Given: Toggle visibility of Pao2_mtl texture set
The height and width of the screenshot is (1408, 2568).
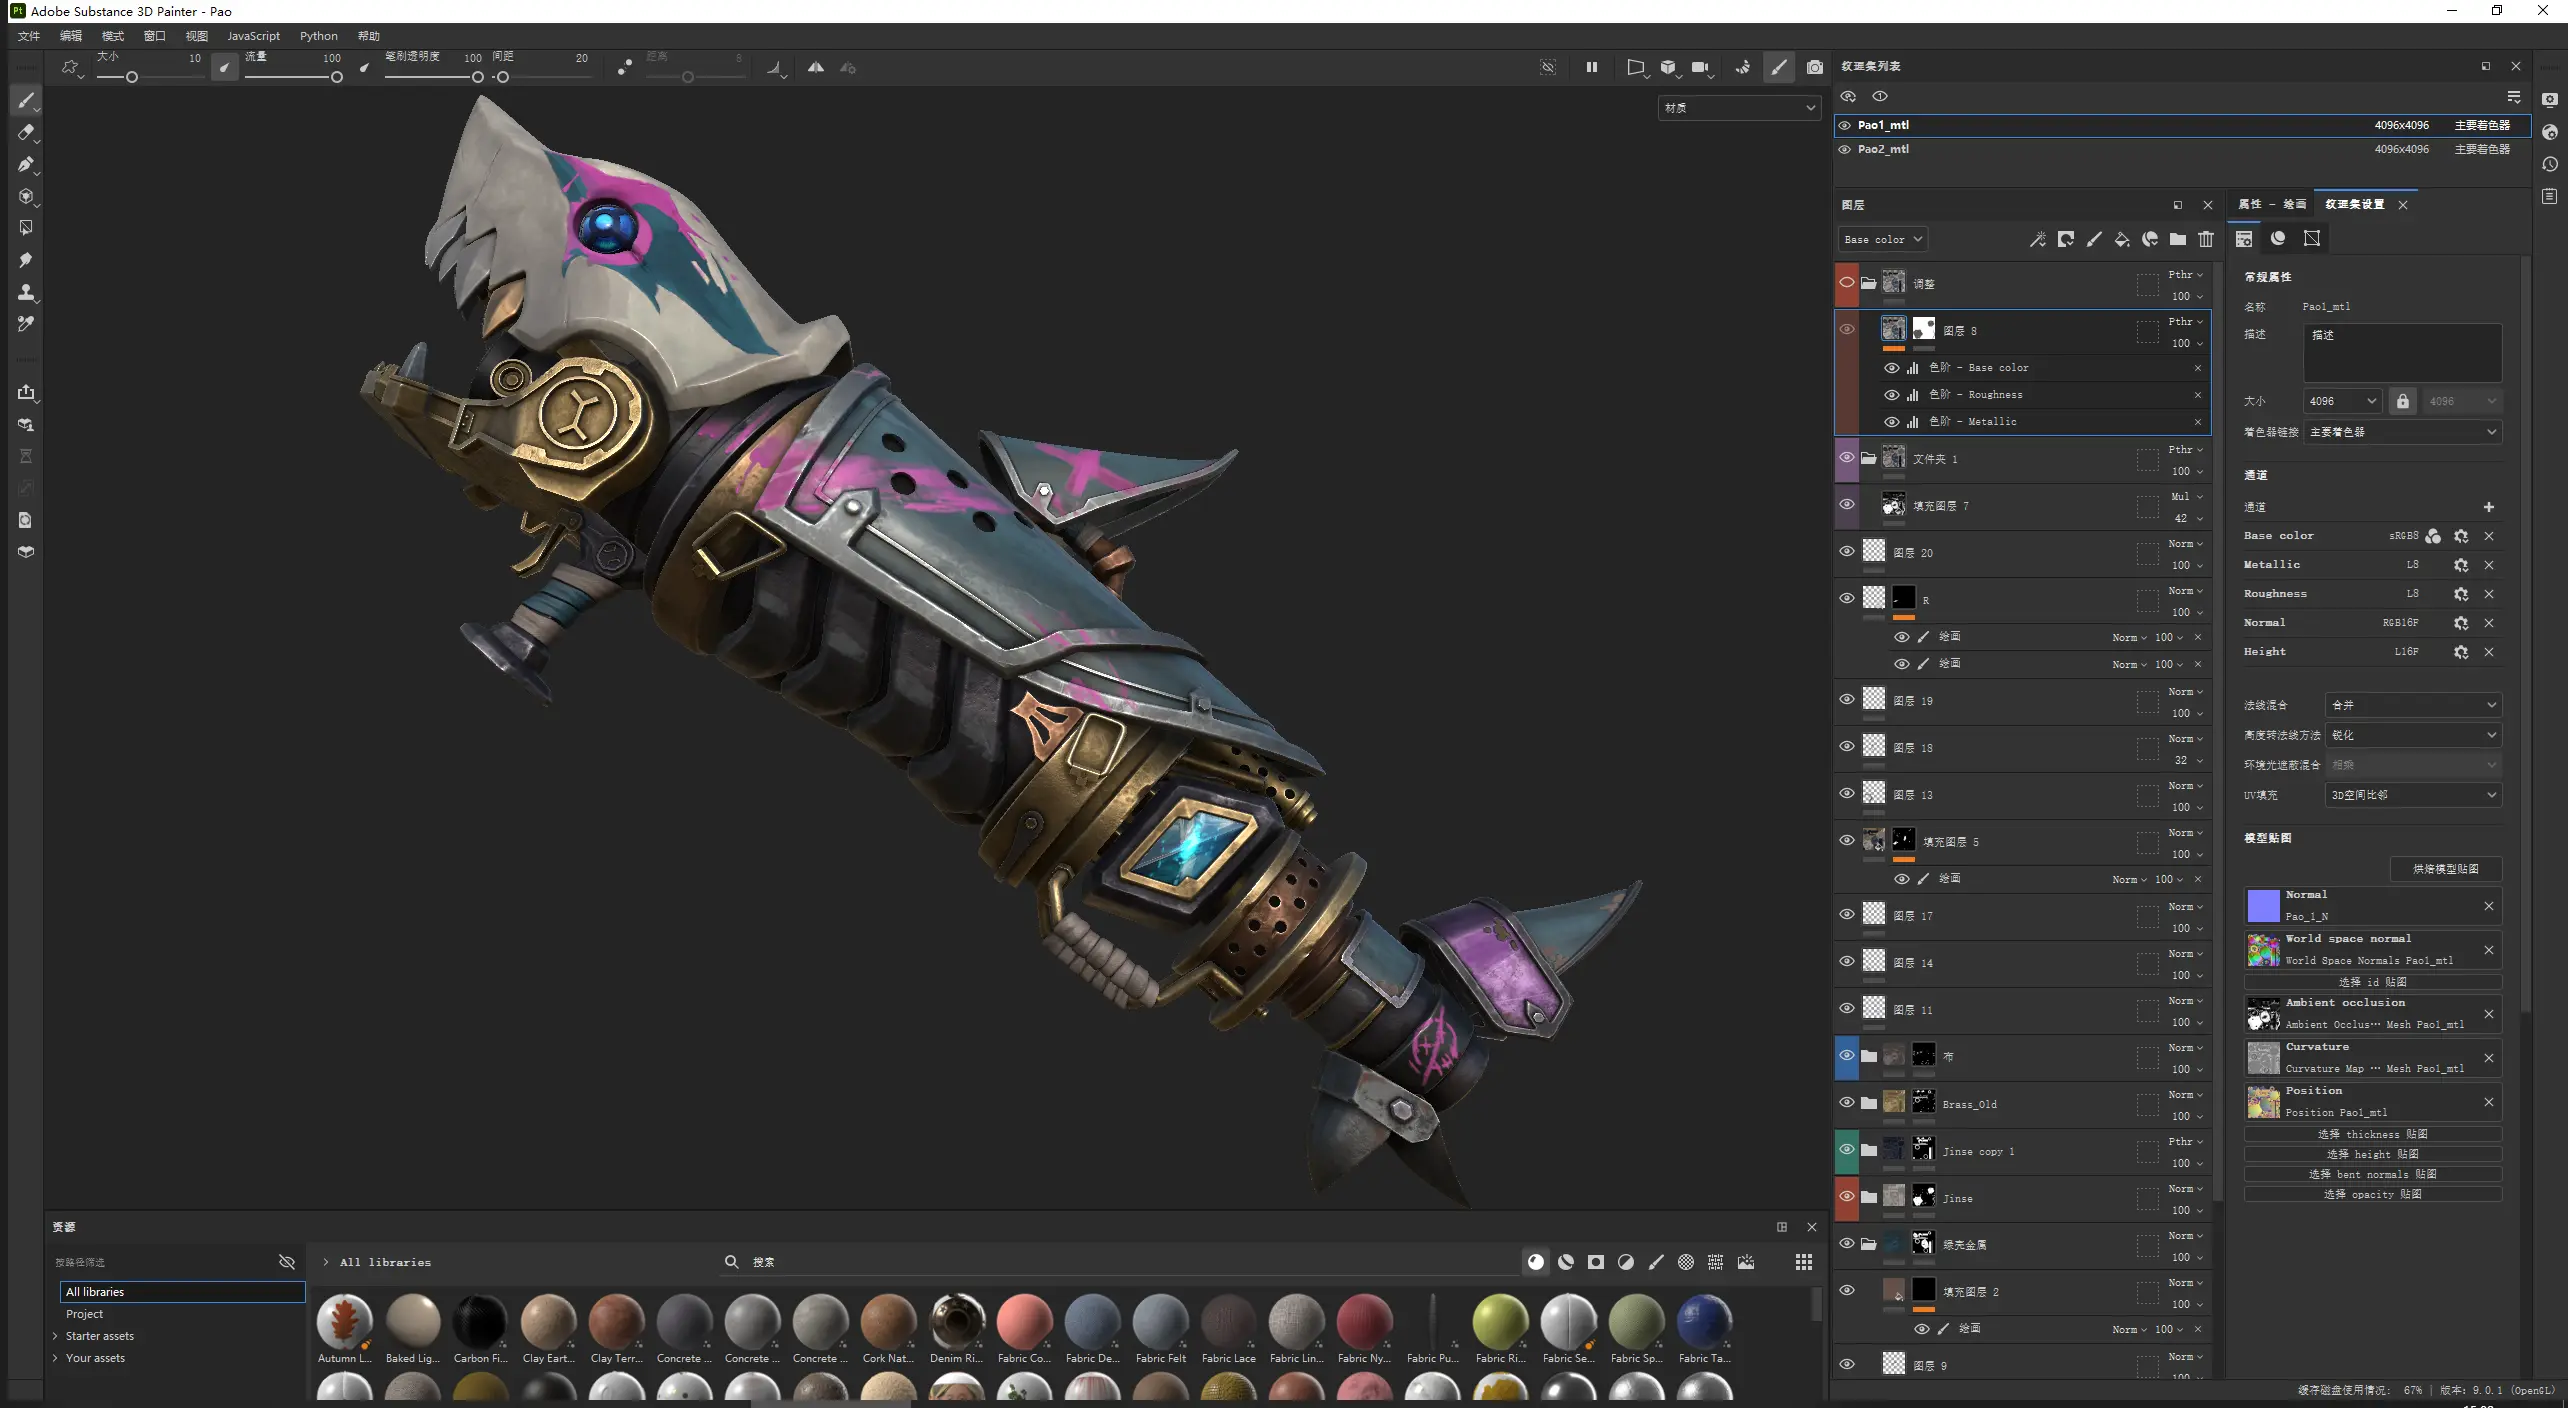Looking at the screenshot, I should tap(1845, 149).
